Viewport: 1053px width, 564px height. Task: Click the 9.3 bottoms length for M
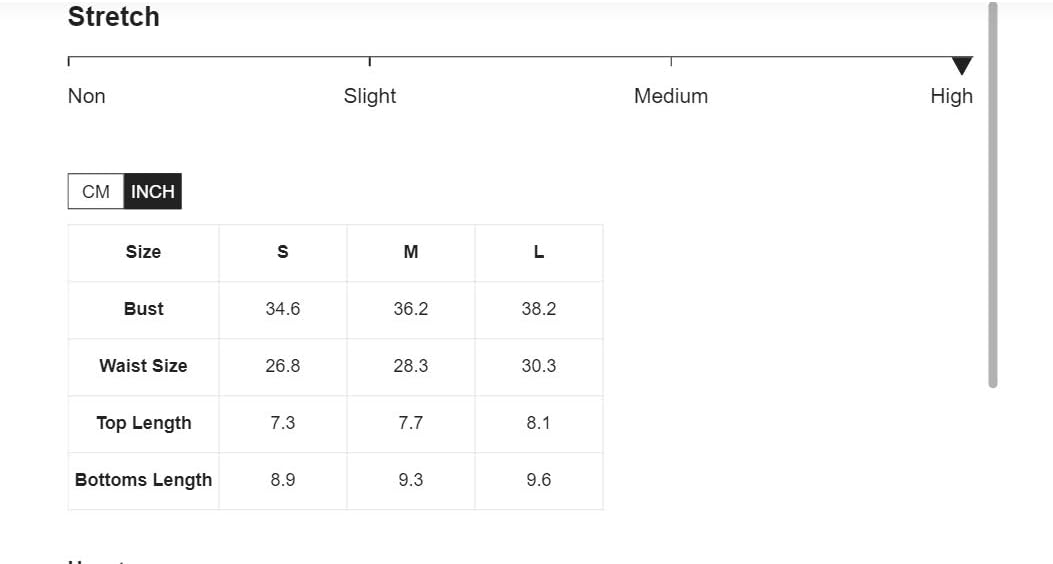coord(411,480)
